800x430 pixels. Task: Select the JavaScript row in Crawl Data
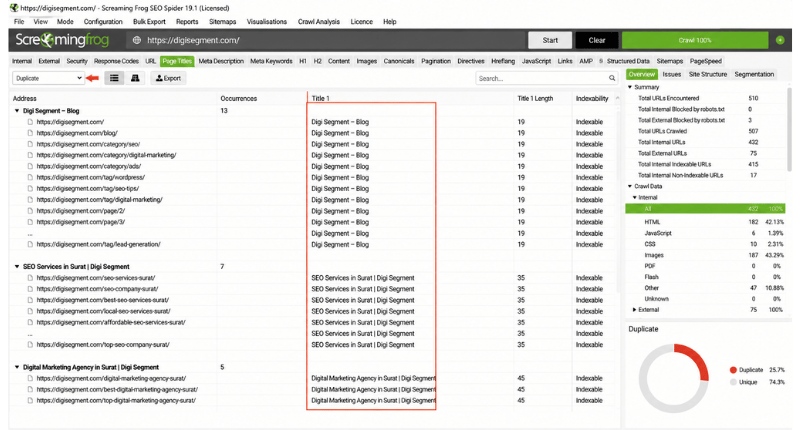705,233
